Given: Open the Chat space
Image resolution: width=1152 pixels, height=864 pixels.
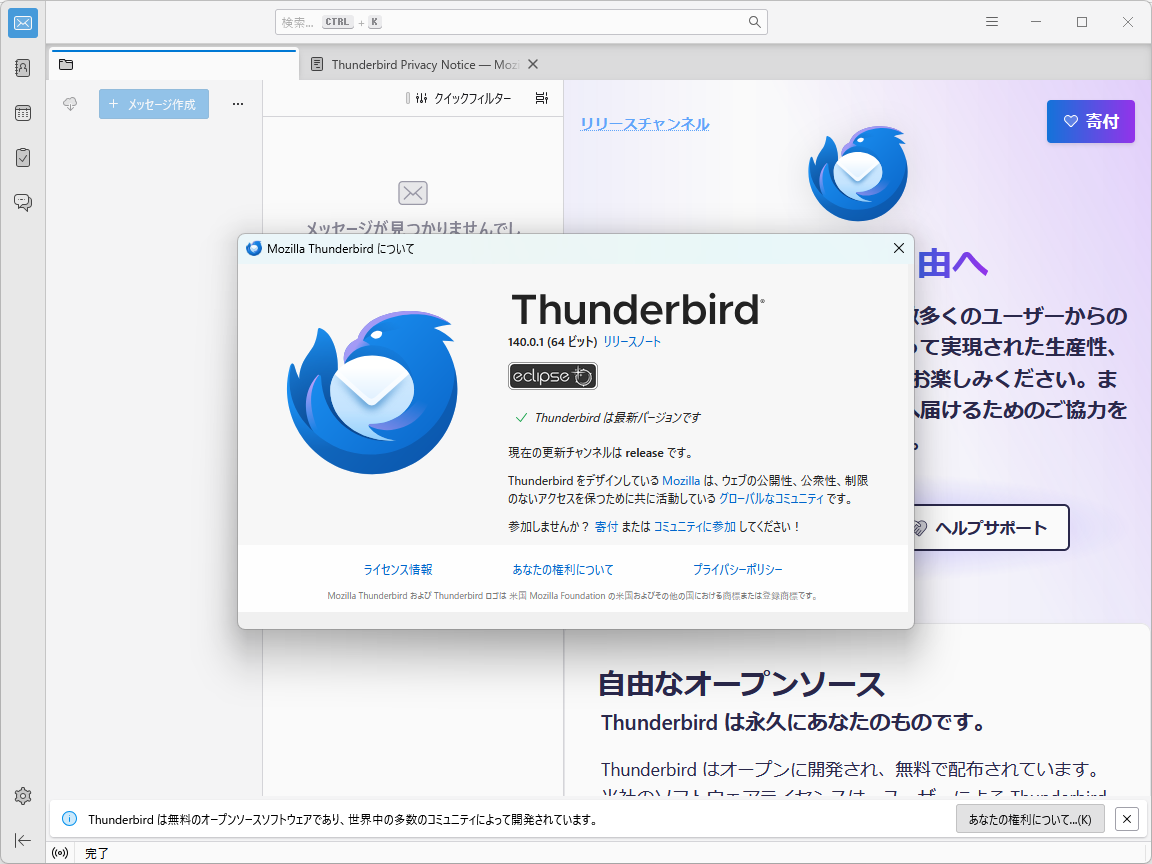Looking at the screenshot, I should click(x=22, y=202).
